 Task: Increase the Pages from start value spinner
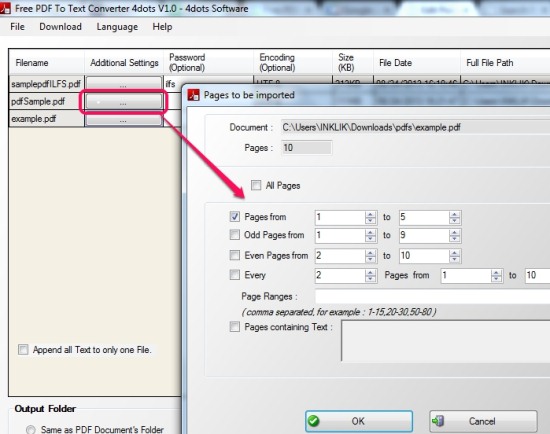pos(370,214)
